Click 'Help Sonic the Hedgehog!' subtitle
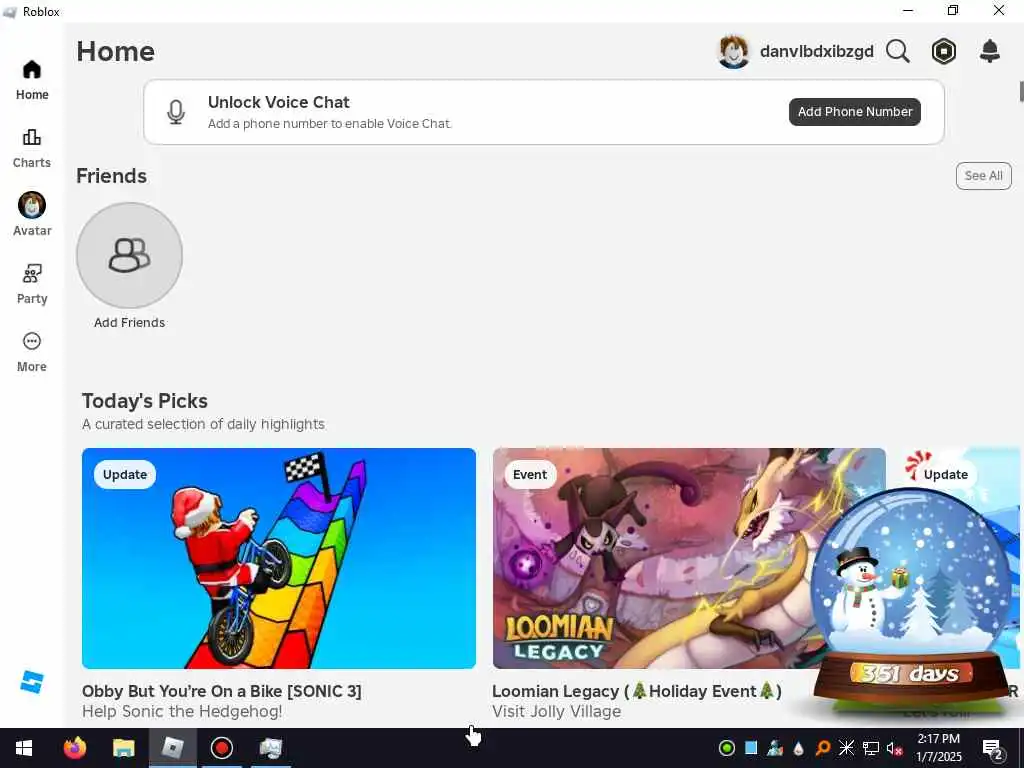The image size is (1024, 768). point(182,711)
